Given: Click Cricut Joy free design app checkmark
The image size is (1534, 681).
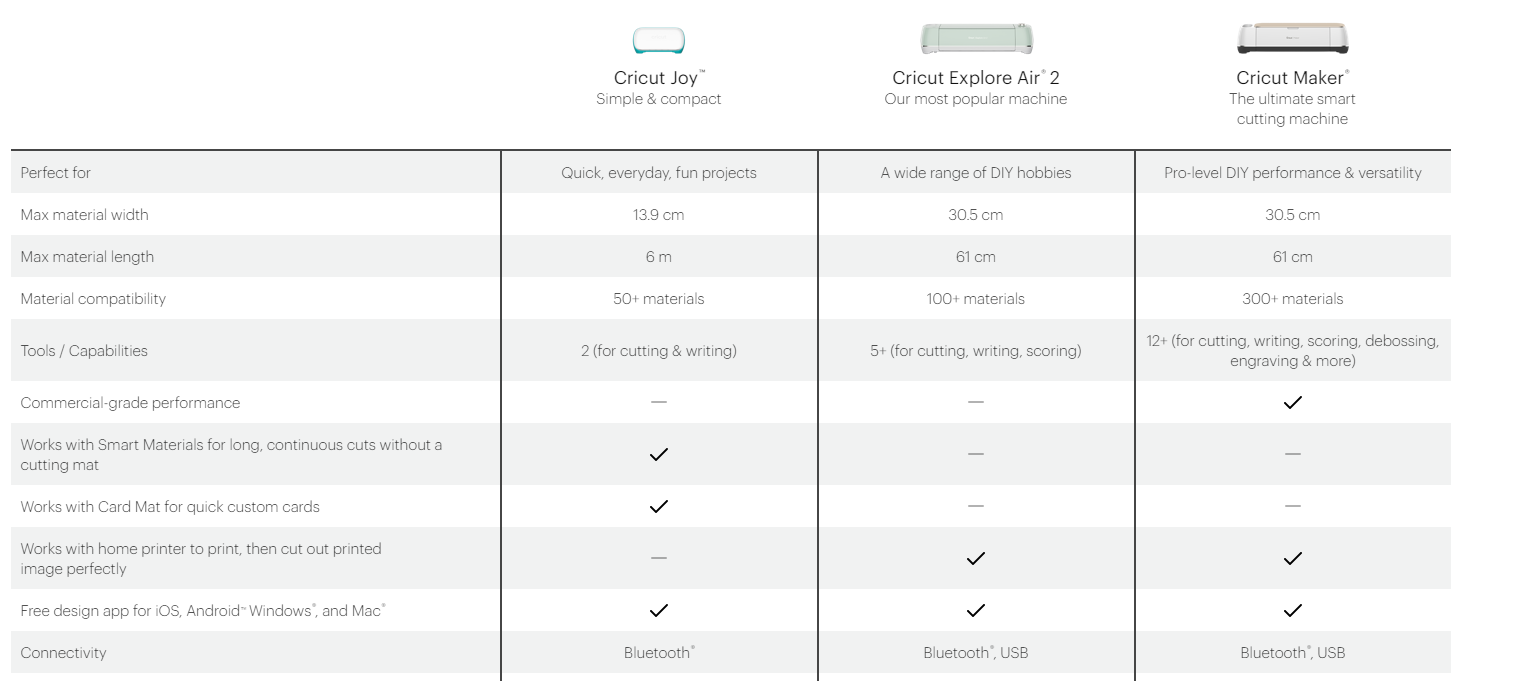Looking at the screenshot, I should (x=659, y=610).
